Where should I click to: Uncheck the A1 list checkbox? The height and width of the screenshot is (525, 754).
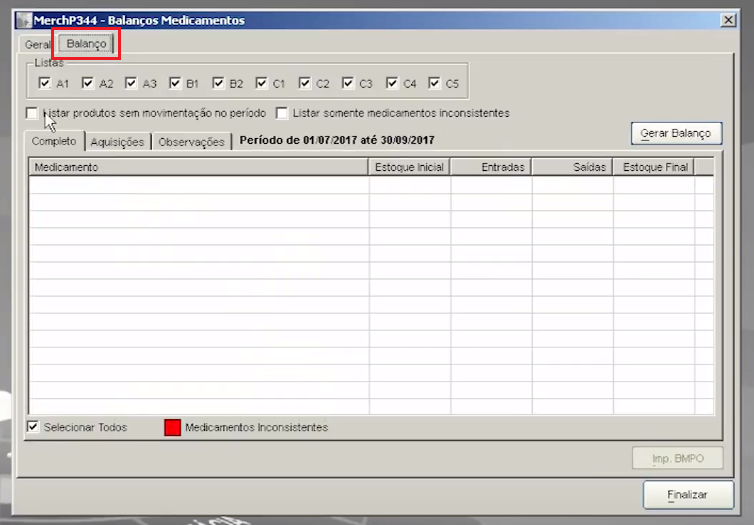pyautogui.click(x=44, y=84)
